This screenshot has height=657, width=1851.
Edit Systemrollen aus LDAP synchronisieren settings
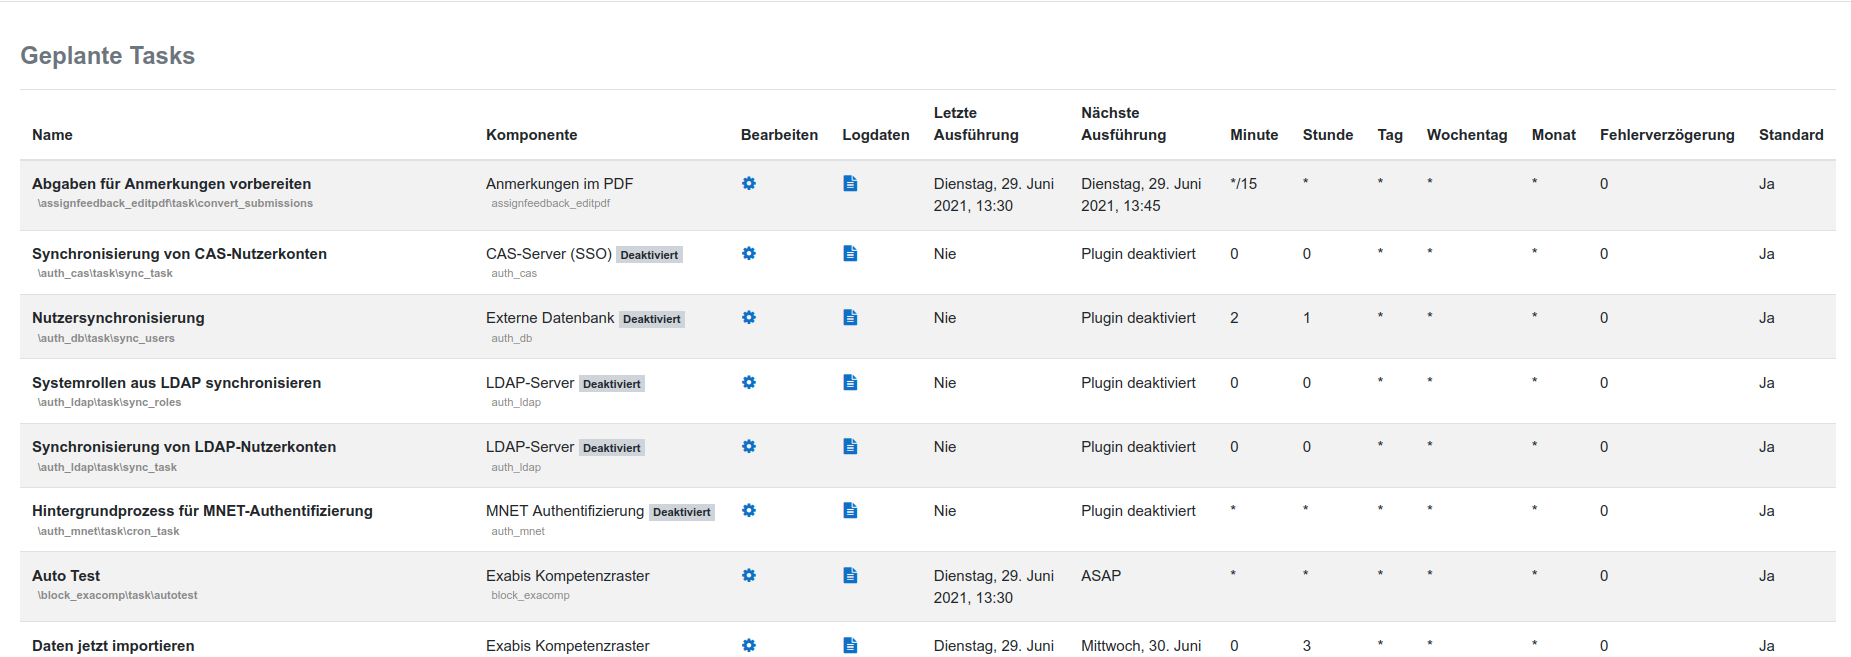tap(749, 383)
